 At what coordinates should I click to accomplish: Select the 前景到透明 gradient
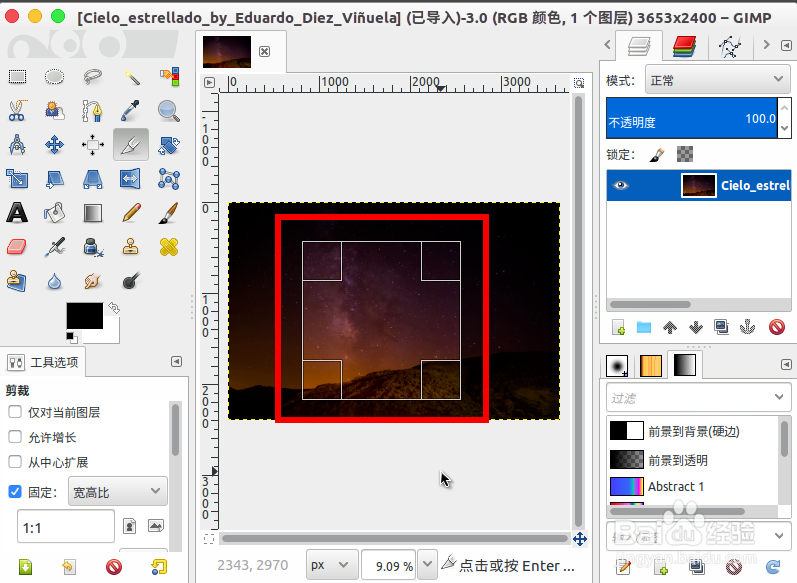coord(693,460)
